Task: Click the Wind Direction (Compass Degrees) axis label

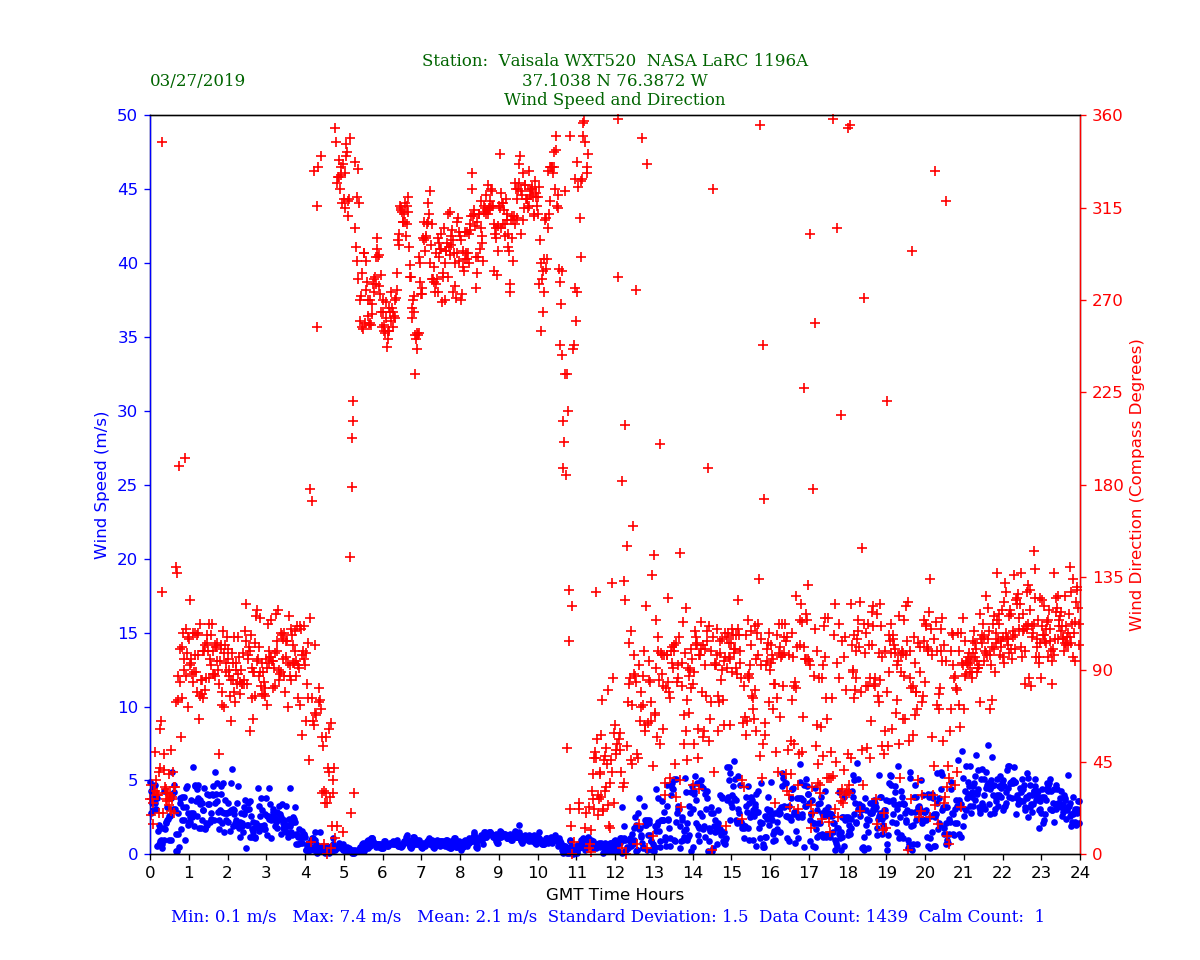Action: coord(1136,485)
